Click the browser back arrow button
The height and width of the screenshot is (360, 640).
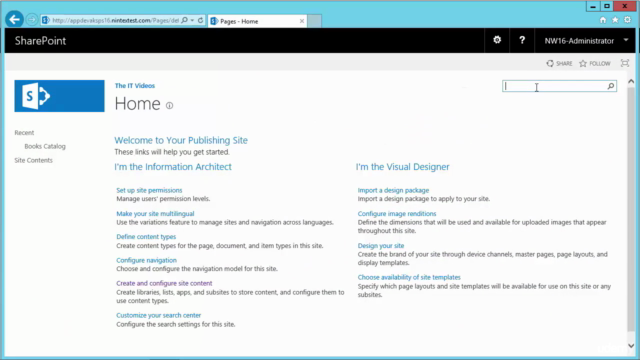click(x=14, y=19)
